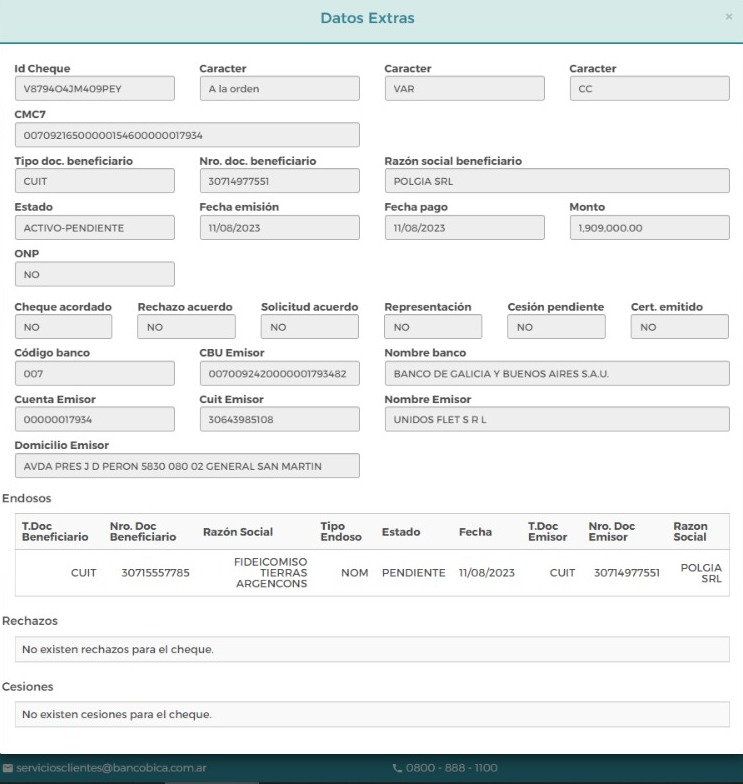
Task: Click the ONP field
Action: tap(94, 274)
